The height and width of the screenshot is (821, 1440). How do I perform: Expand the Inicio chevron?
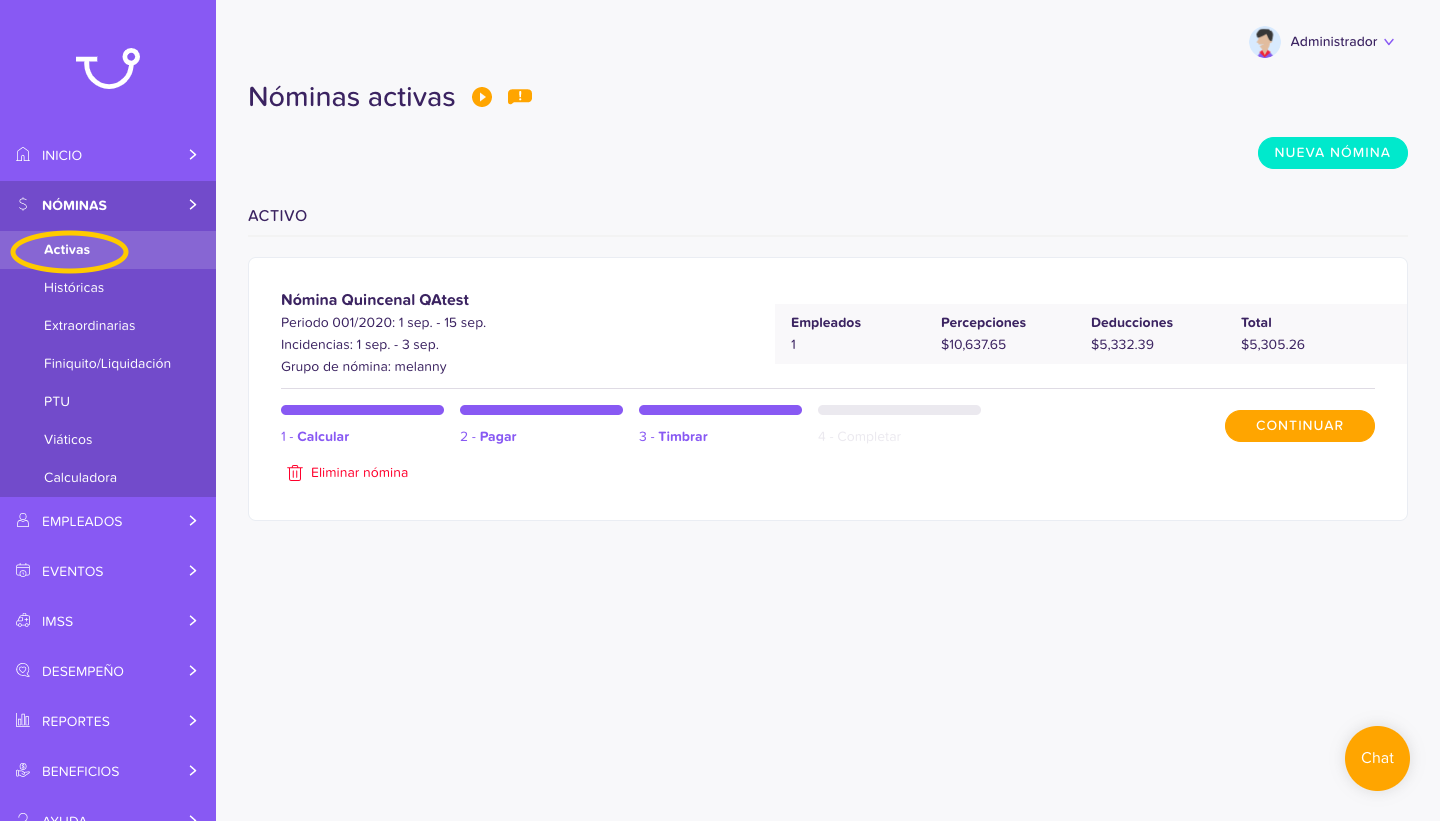(x=193, y=155)
